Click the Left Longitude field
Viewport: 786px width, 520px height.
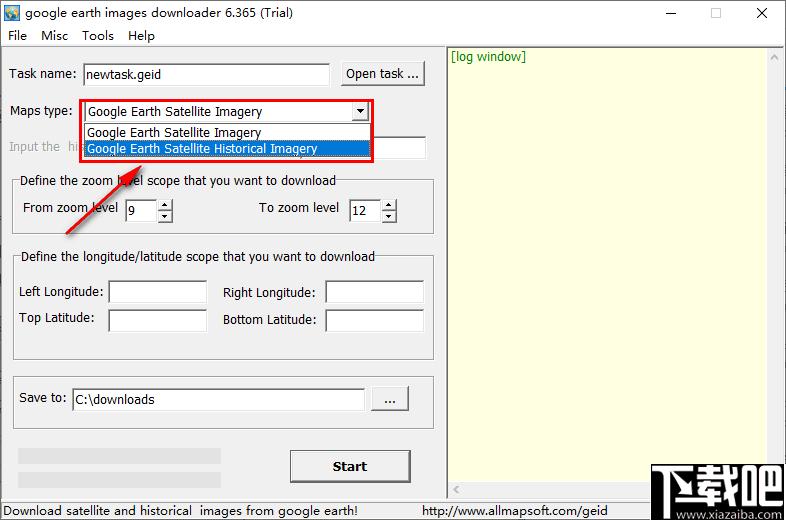157,292
